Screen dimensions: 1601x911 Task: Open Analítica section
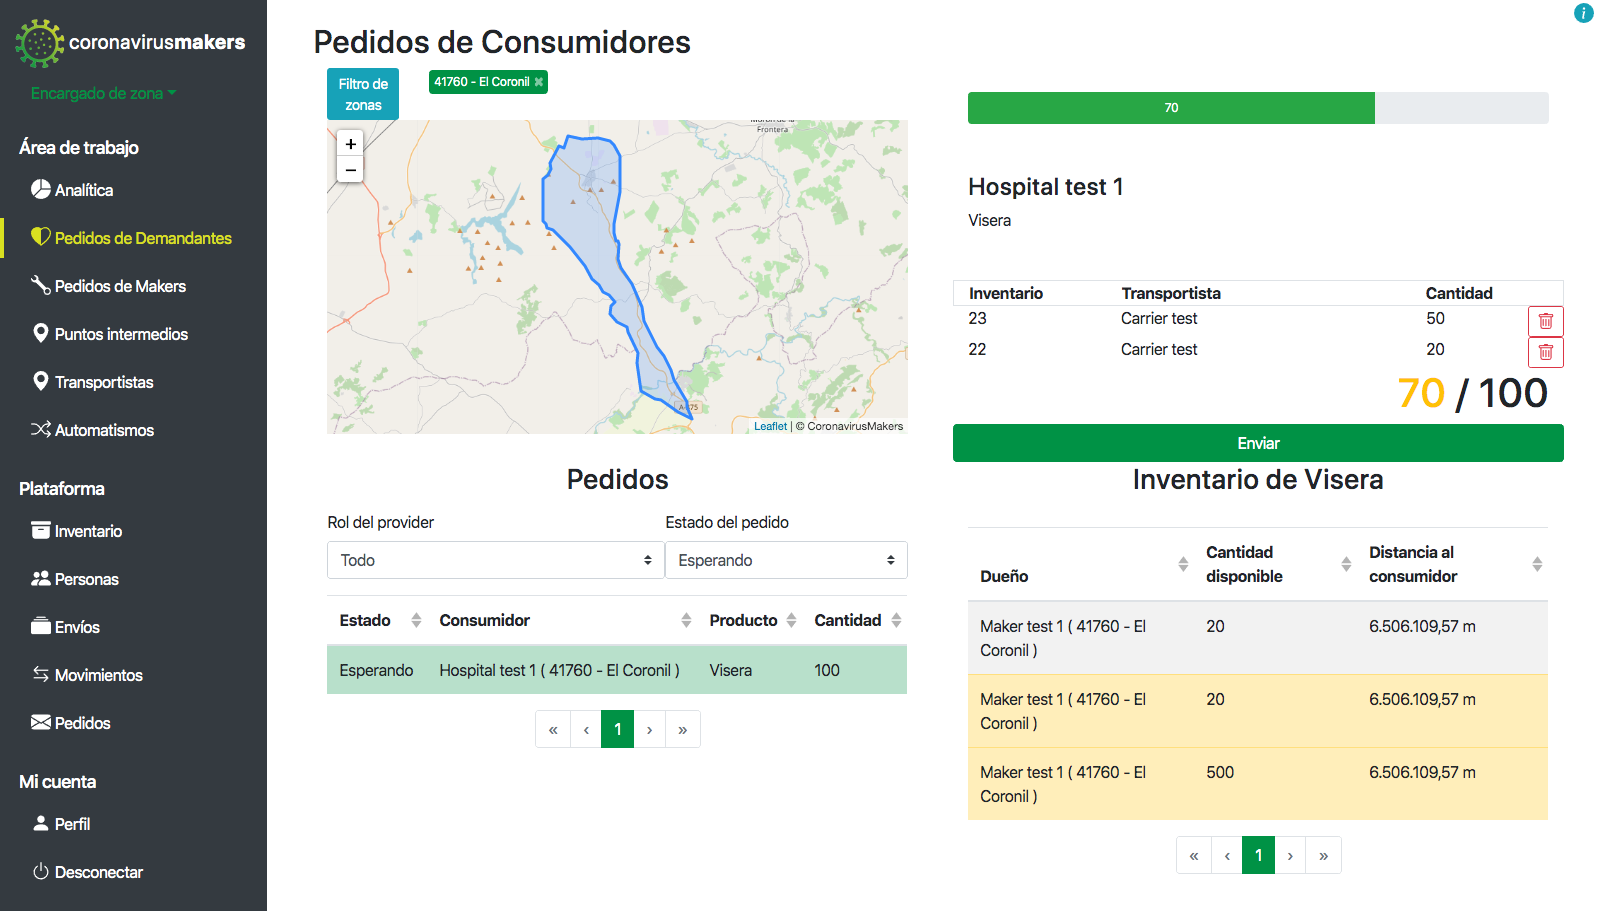tap(84, 190)
